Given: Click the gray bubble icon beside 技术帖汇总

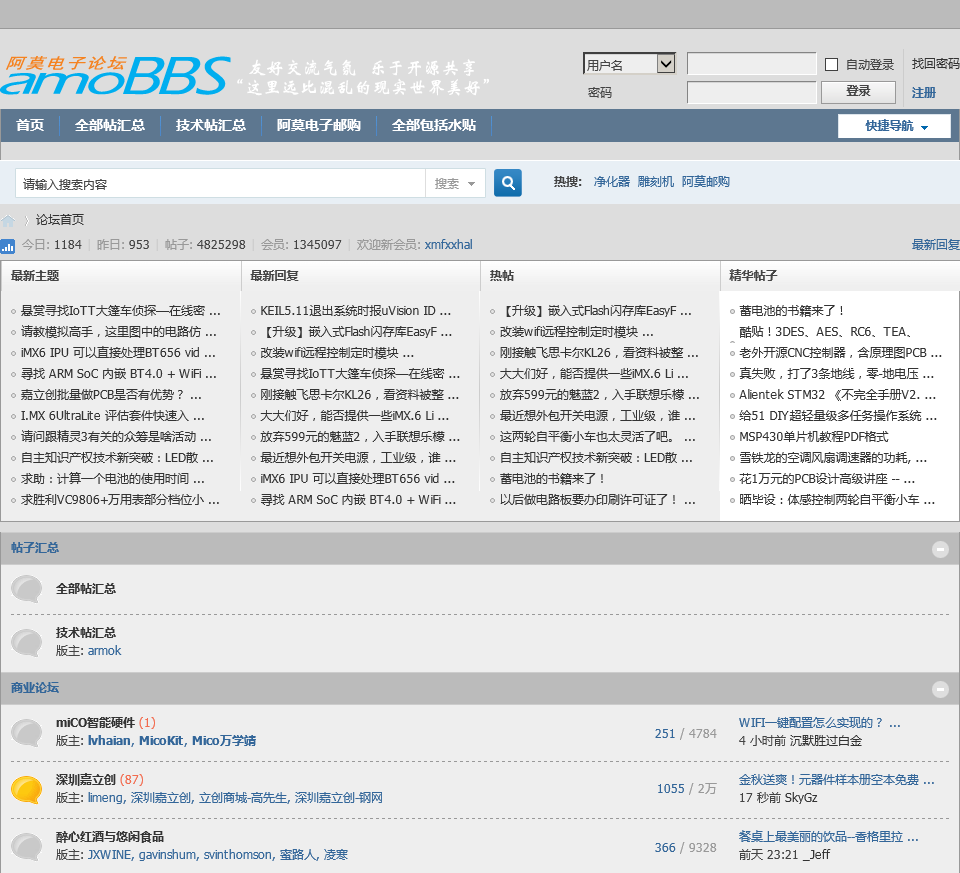Looking at the screenshot, I should (x=26, y=642).
